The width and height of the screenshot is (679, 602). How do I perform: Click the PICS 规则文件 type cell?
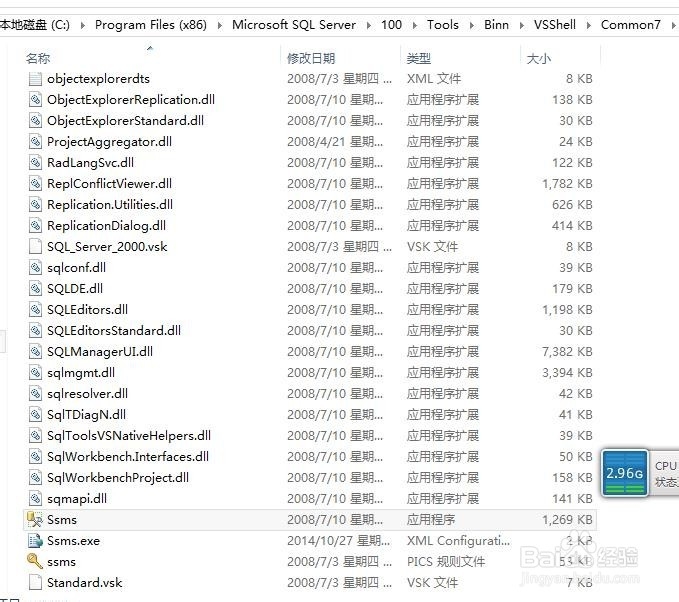tap(446, 562)
